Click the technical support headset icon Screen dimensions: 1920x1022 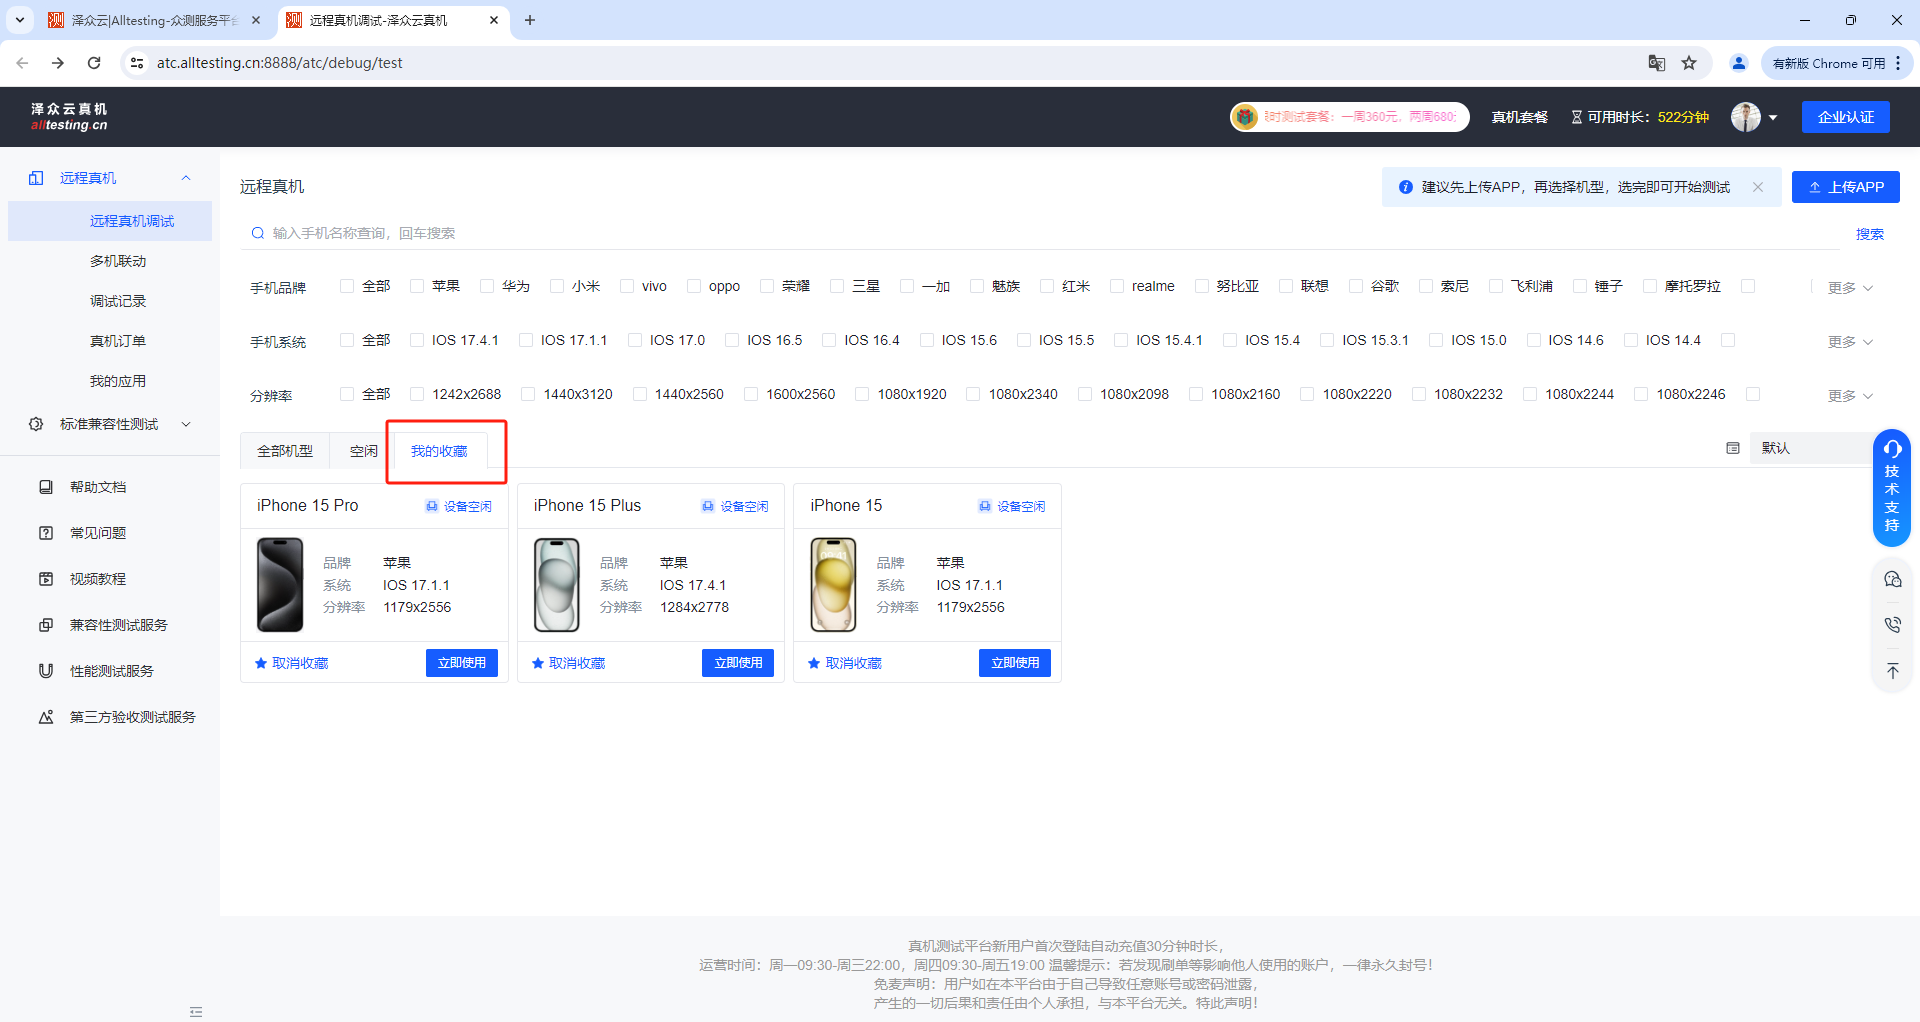pyautogui.click(x=1892, y=449)
